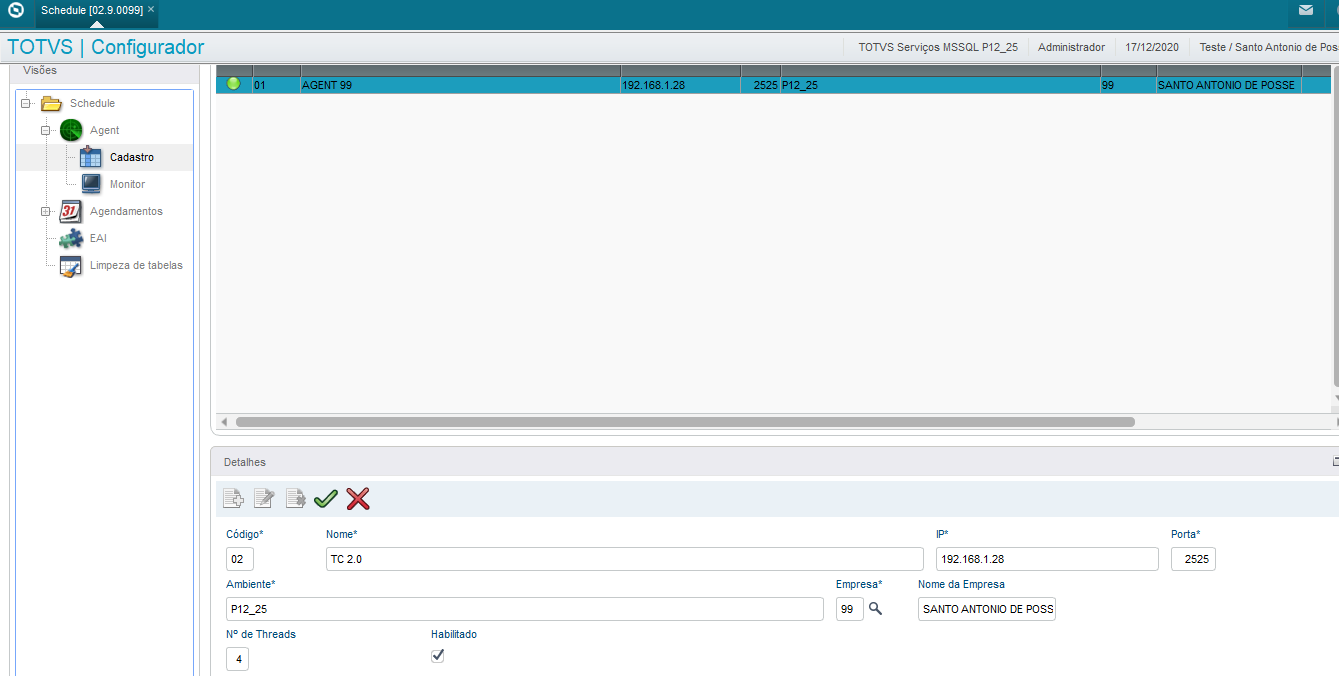
Task: Open the Schedule folder icon
Action: tap(51, 103)
